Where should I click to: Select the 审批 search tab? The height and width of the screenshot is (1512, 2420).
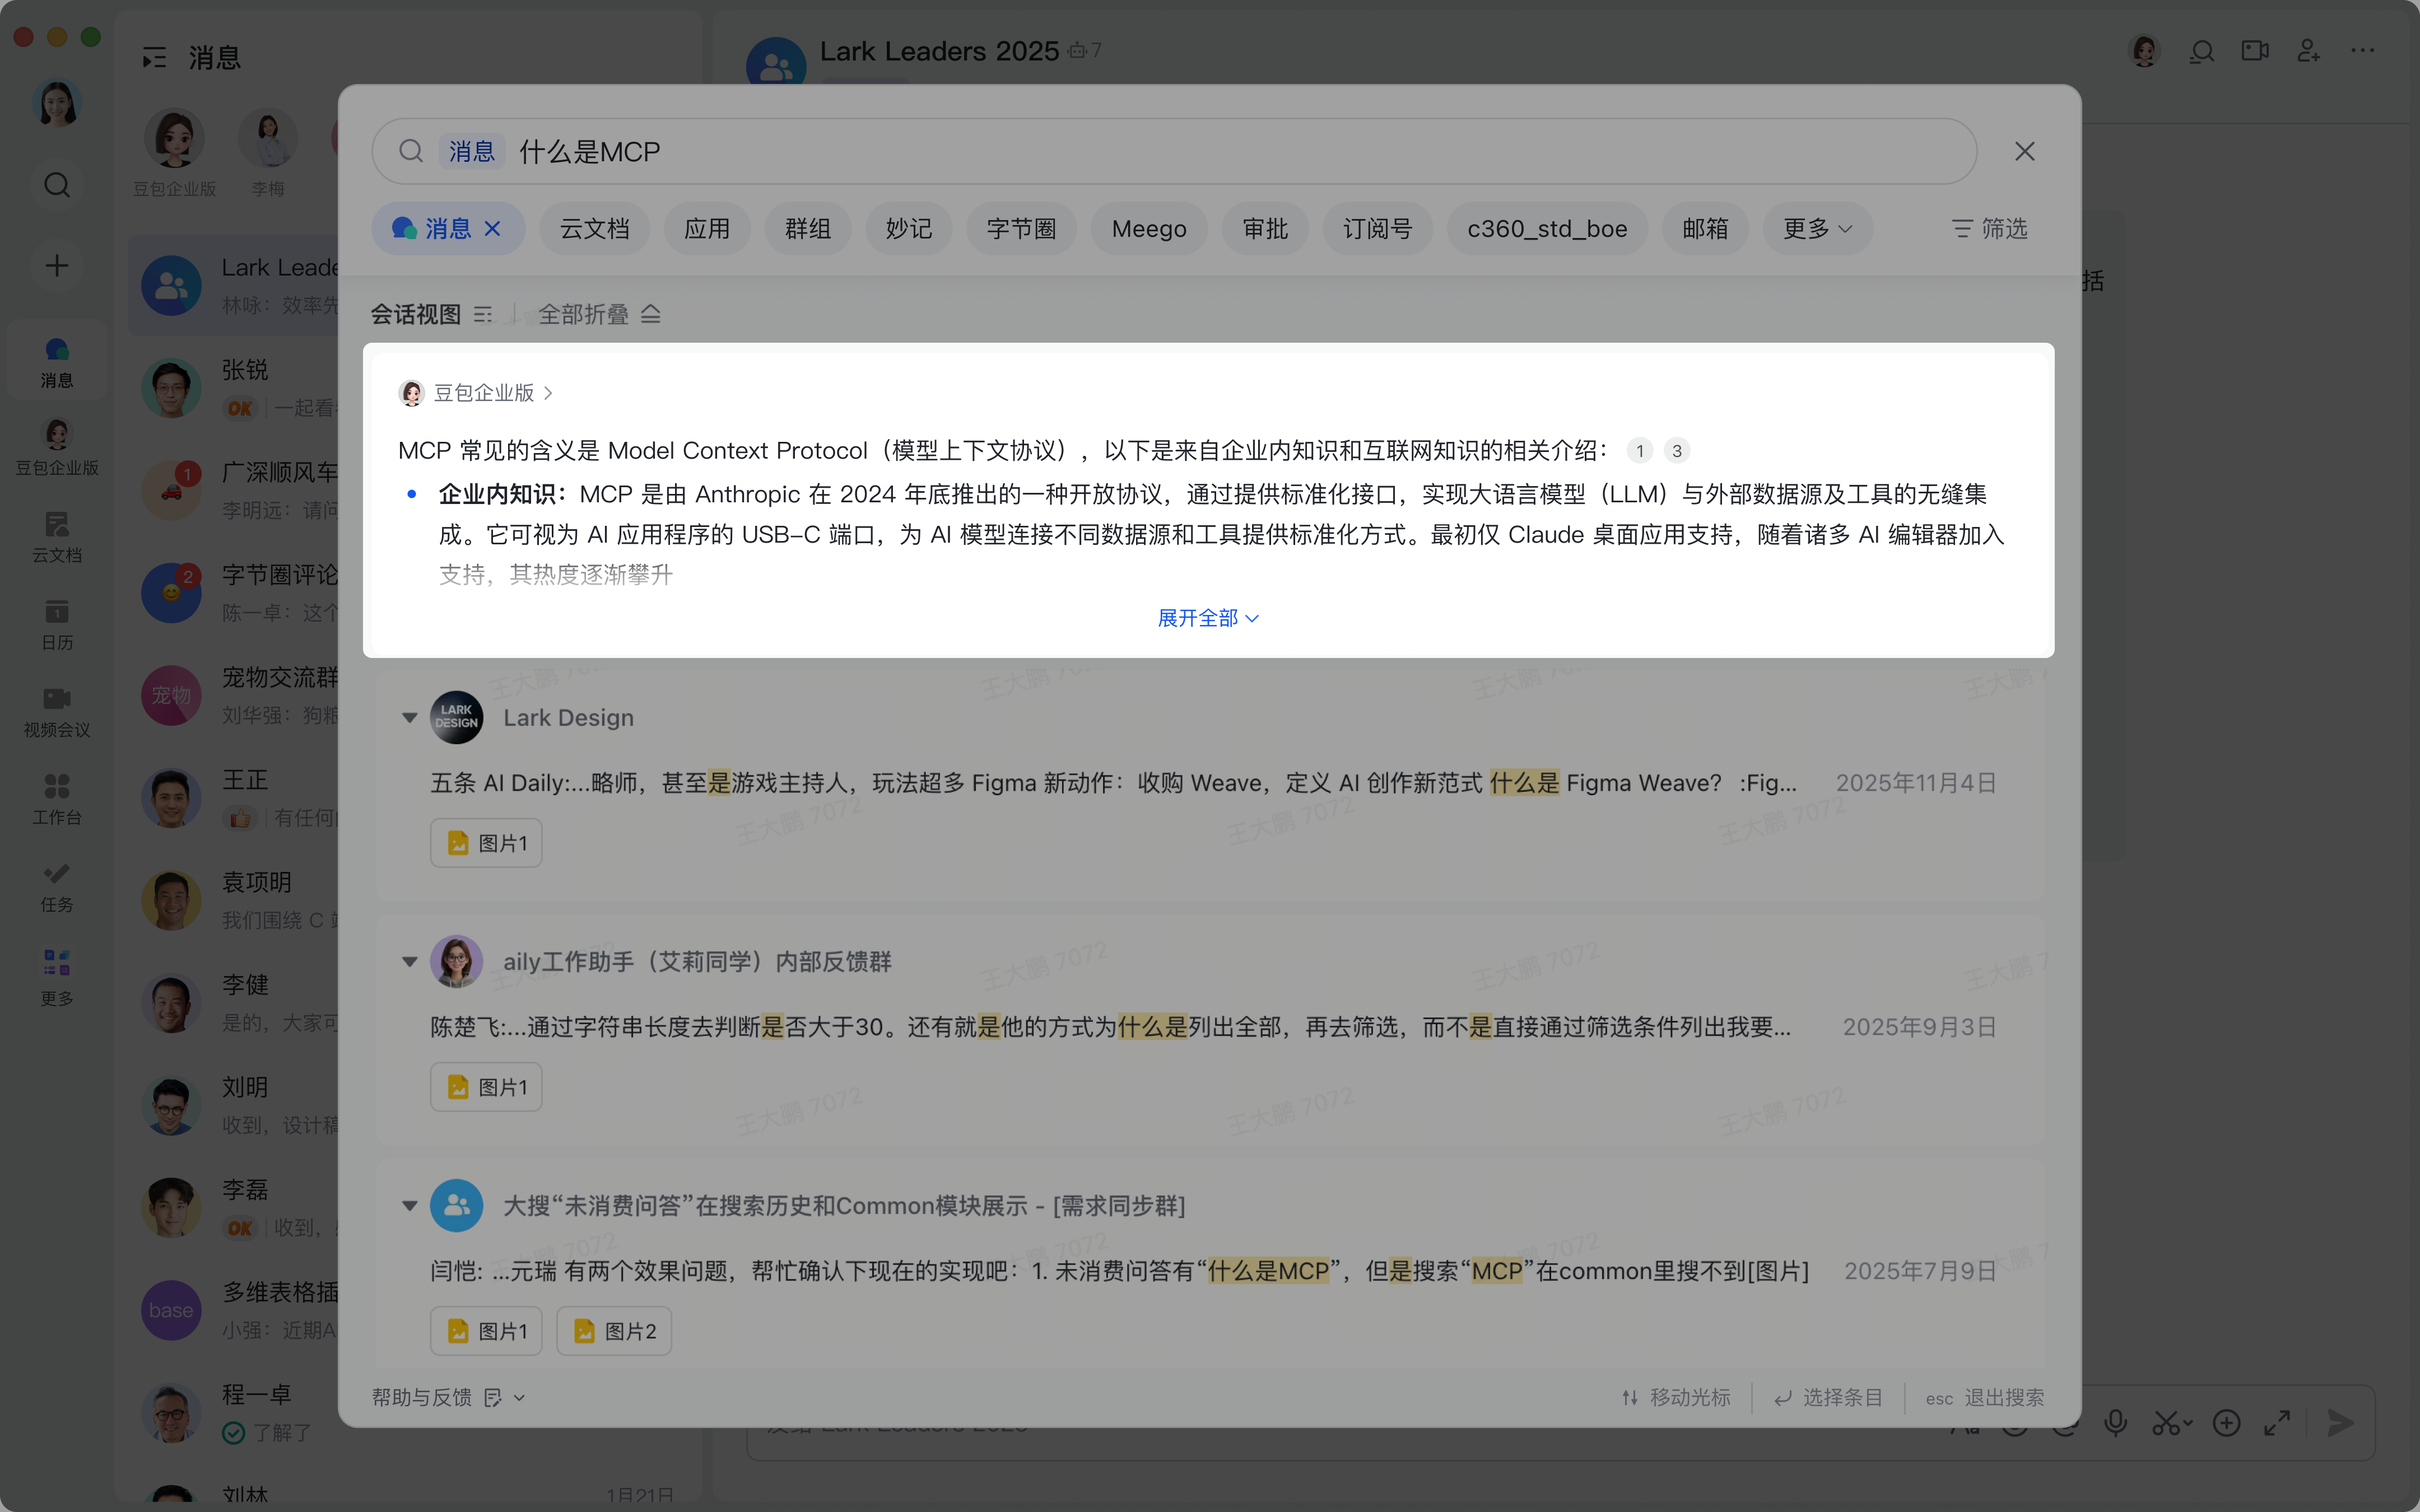[x=1265, y=229]
